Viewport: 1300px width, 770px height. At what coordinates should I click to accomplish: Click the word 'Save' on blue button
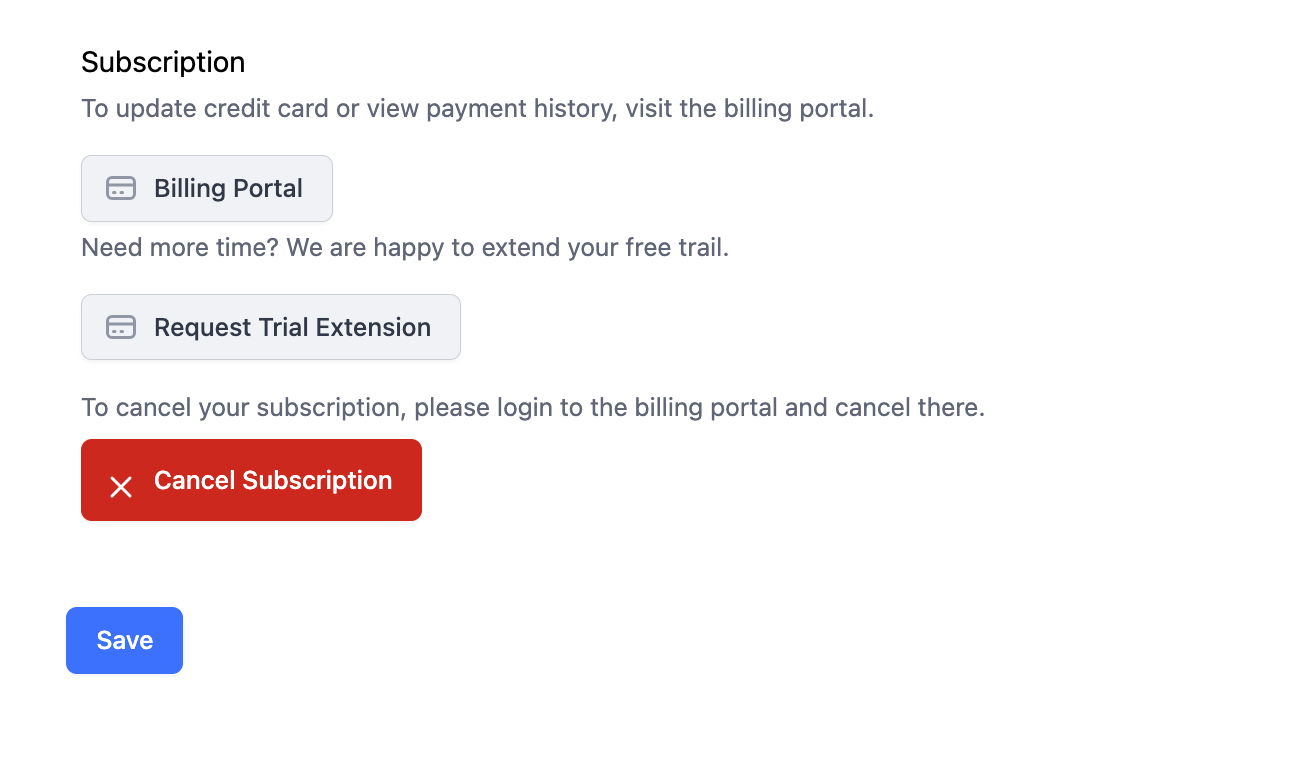click(124, 640)
